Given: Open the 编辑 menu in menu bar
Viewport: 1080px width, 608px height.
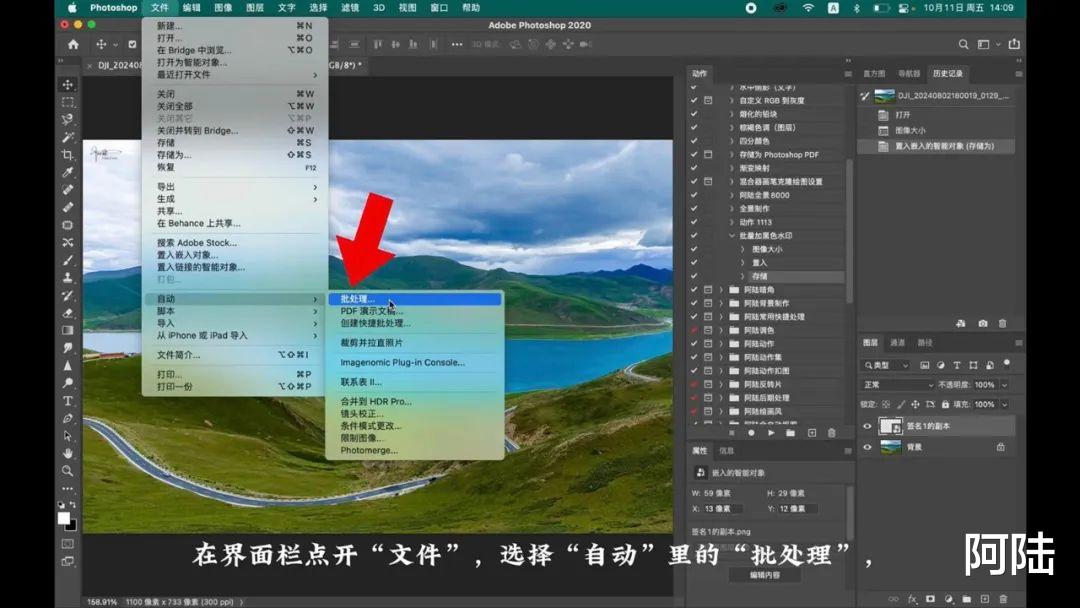Looking at the screenshot, I should tap(191, 8).
